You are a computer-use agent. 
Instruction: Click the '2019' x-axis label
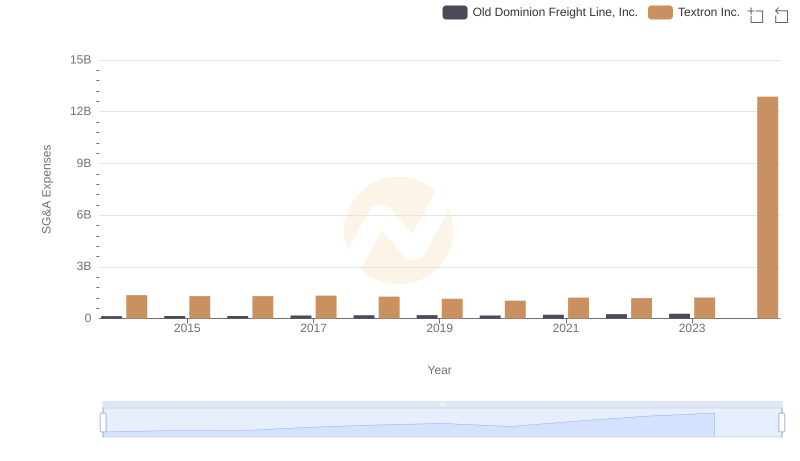[x=439, y=328]
